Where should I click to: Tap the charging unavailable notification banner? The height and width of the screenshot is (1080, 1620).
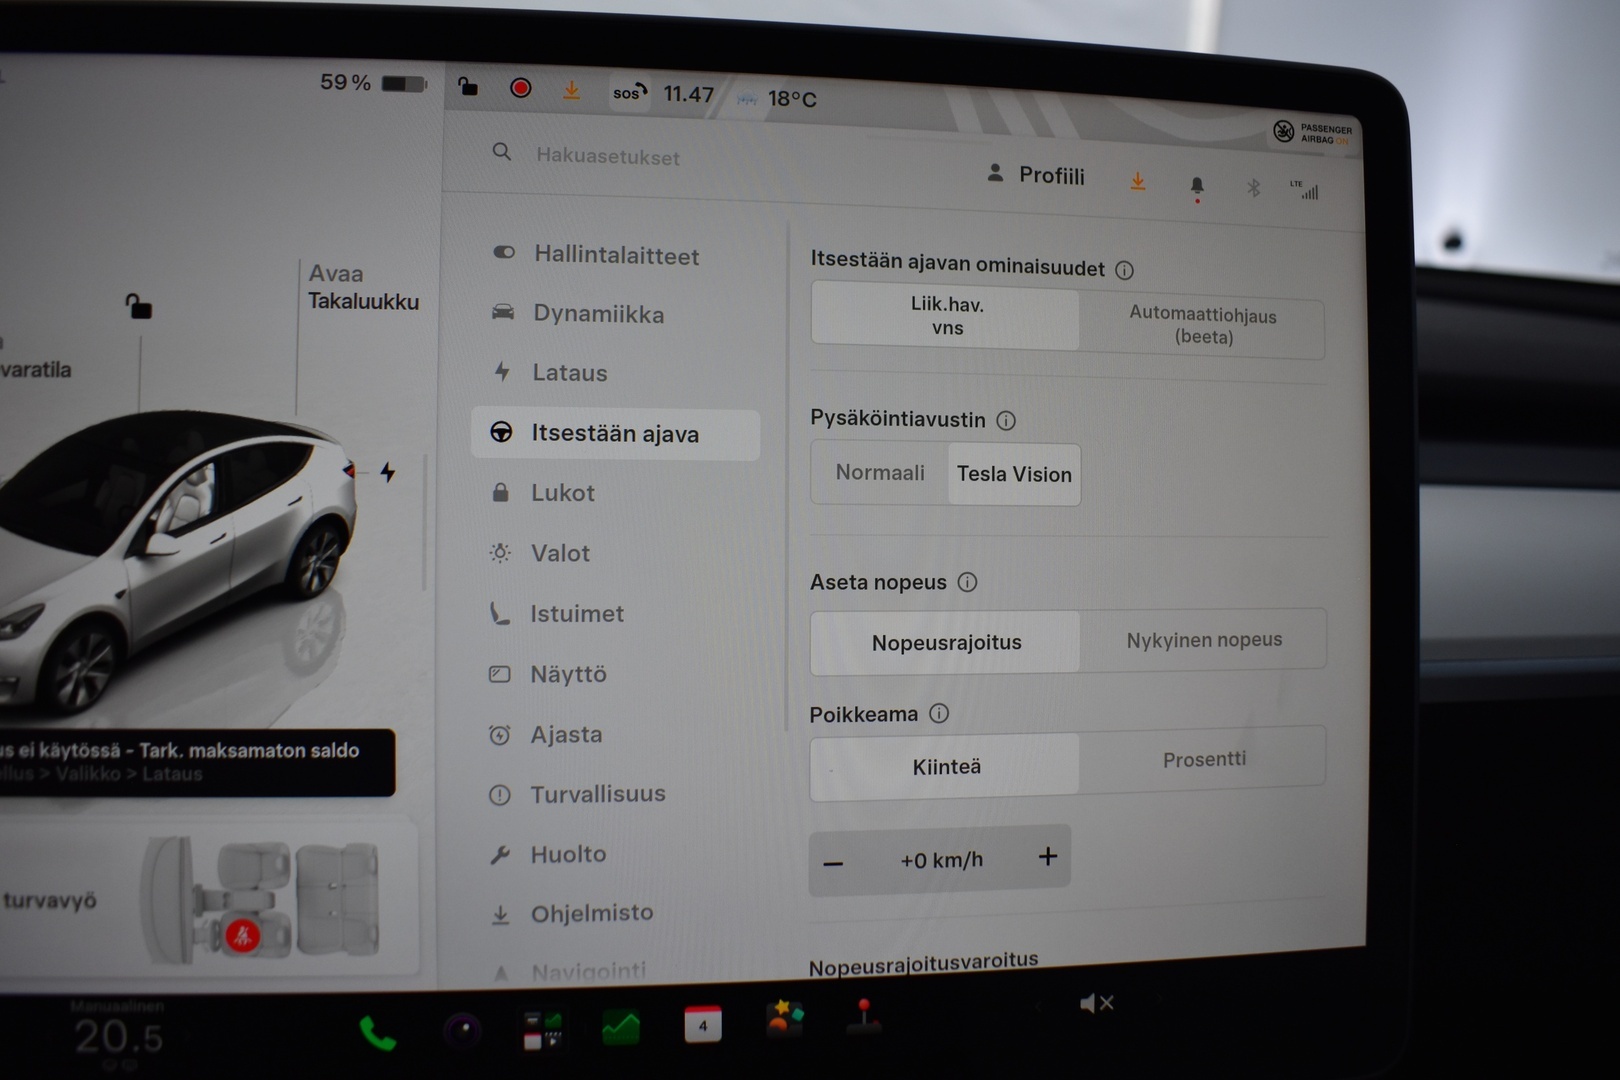(x=195, y=762)
